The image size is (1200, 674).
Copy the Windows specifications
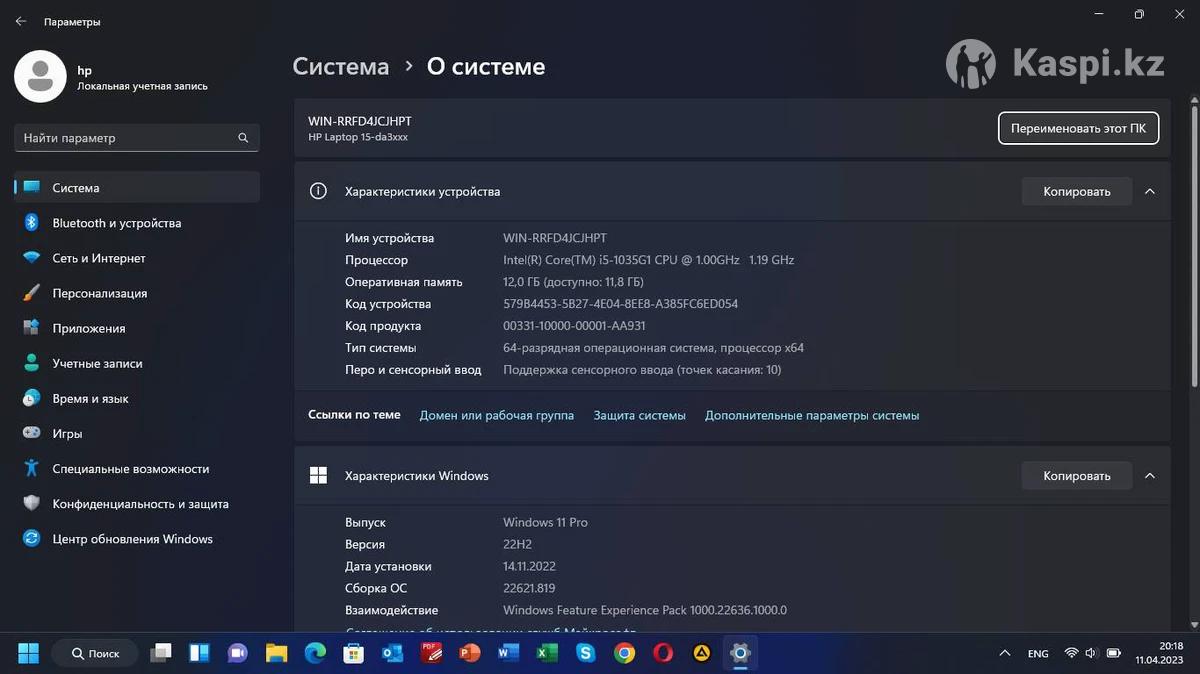click(1077, 476)
